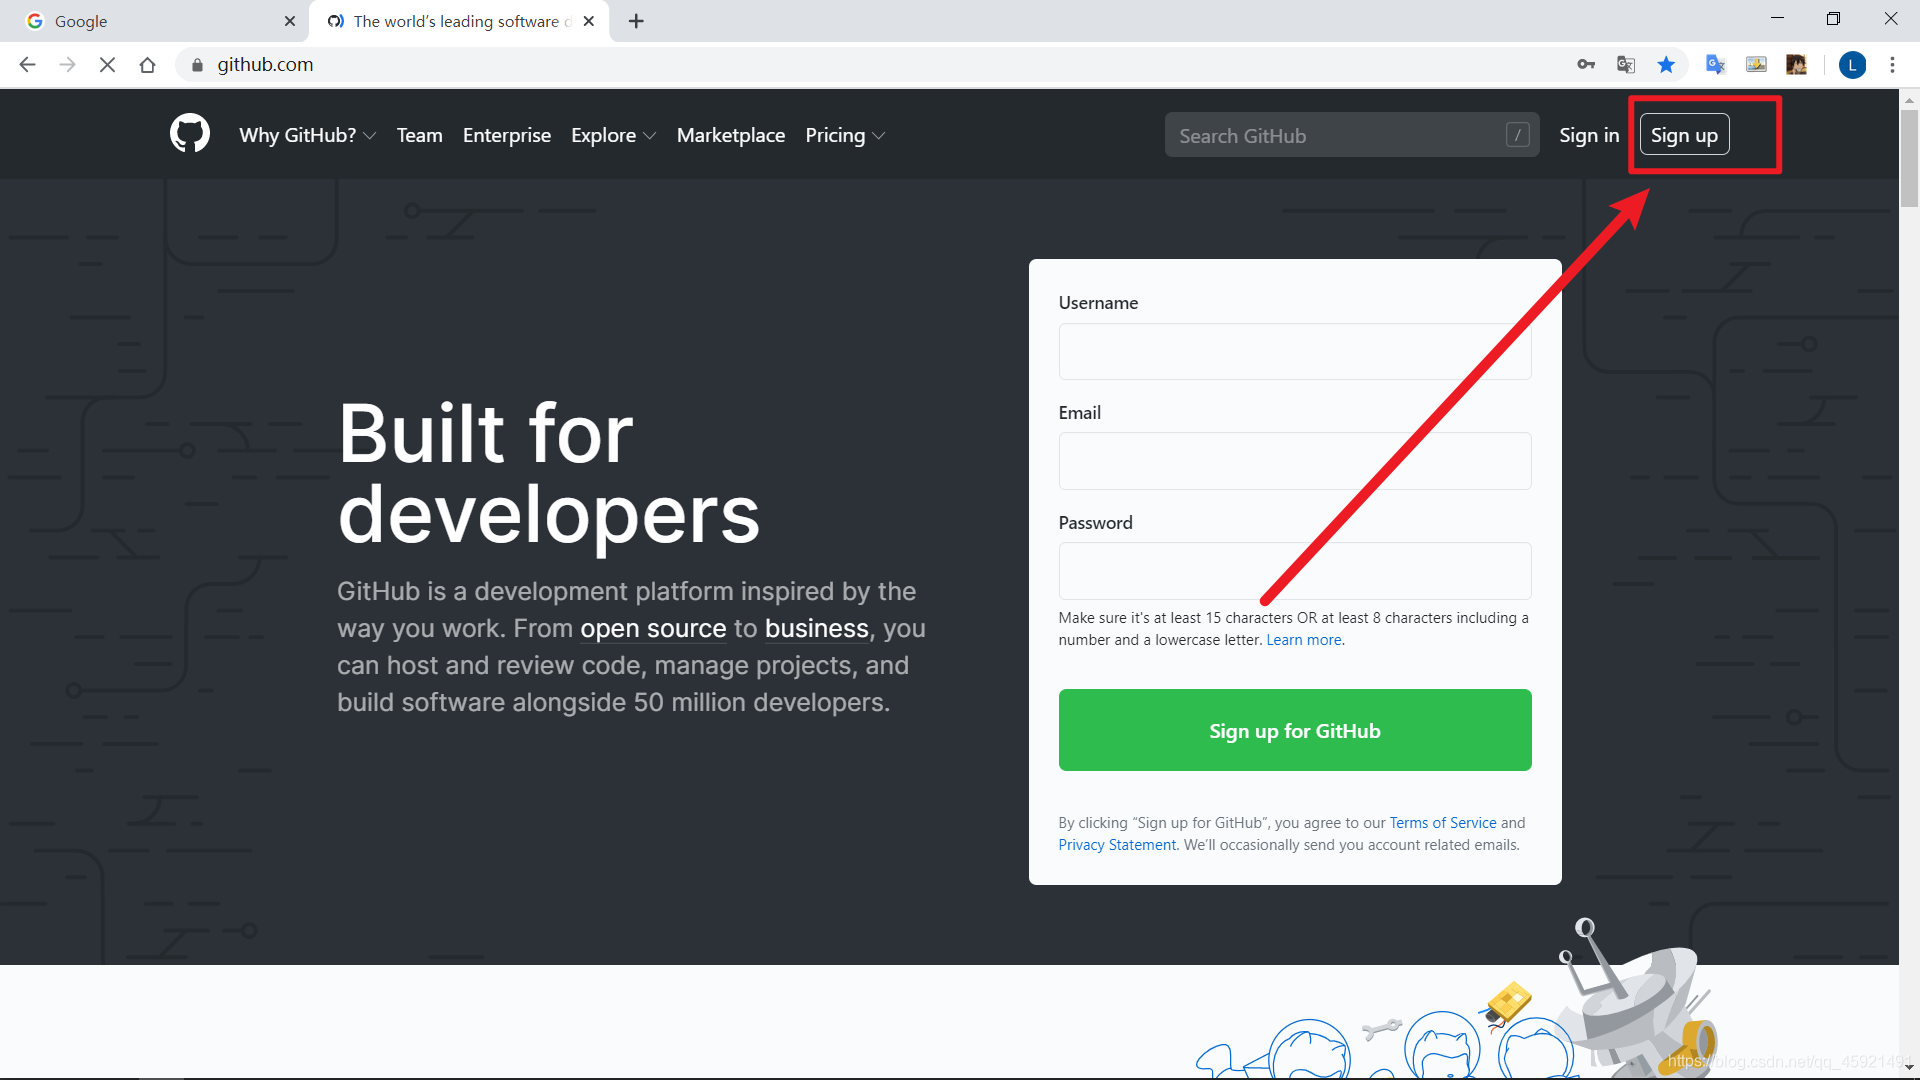Image resolution: width=1920 pixels, height=1080 pixels.
Task: Click the Sign up header button
Action: pyautogui.click(x=1684, y=135)
